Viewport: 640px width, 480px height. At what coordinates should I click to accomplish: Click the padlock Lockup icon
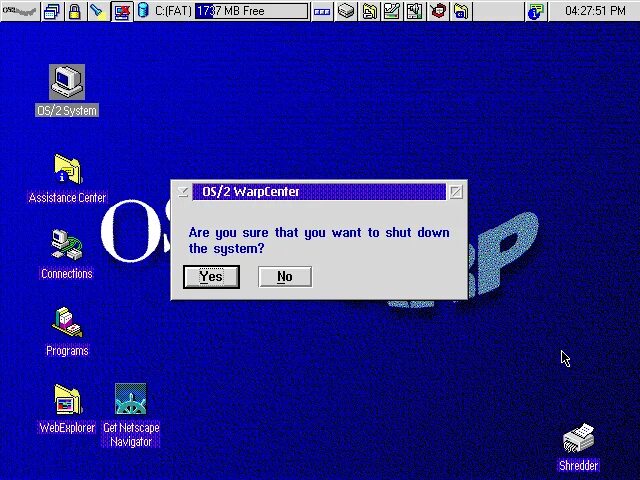tap(74, 11)
